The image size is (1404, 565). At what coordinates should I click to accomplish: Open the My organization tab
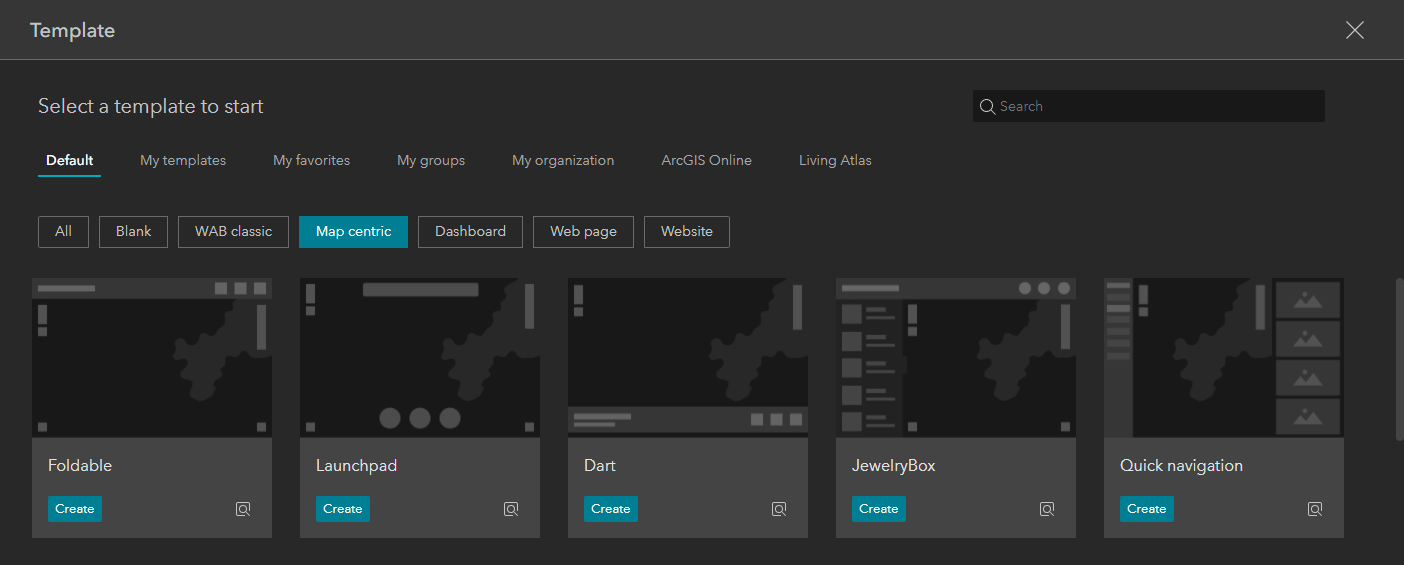click(563, 160)
